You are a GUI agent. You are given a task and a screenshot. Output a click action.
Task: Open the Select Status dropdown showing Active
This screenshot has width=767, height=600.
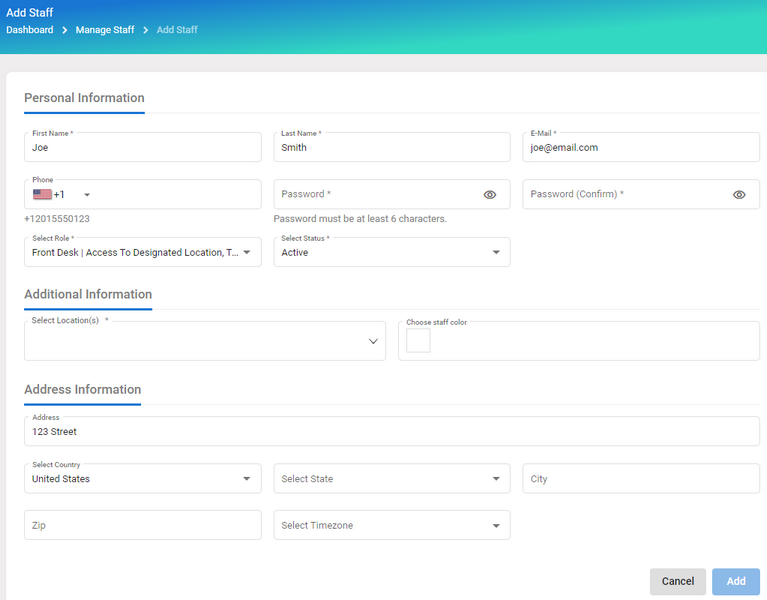[x=392, y=252]
